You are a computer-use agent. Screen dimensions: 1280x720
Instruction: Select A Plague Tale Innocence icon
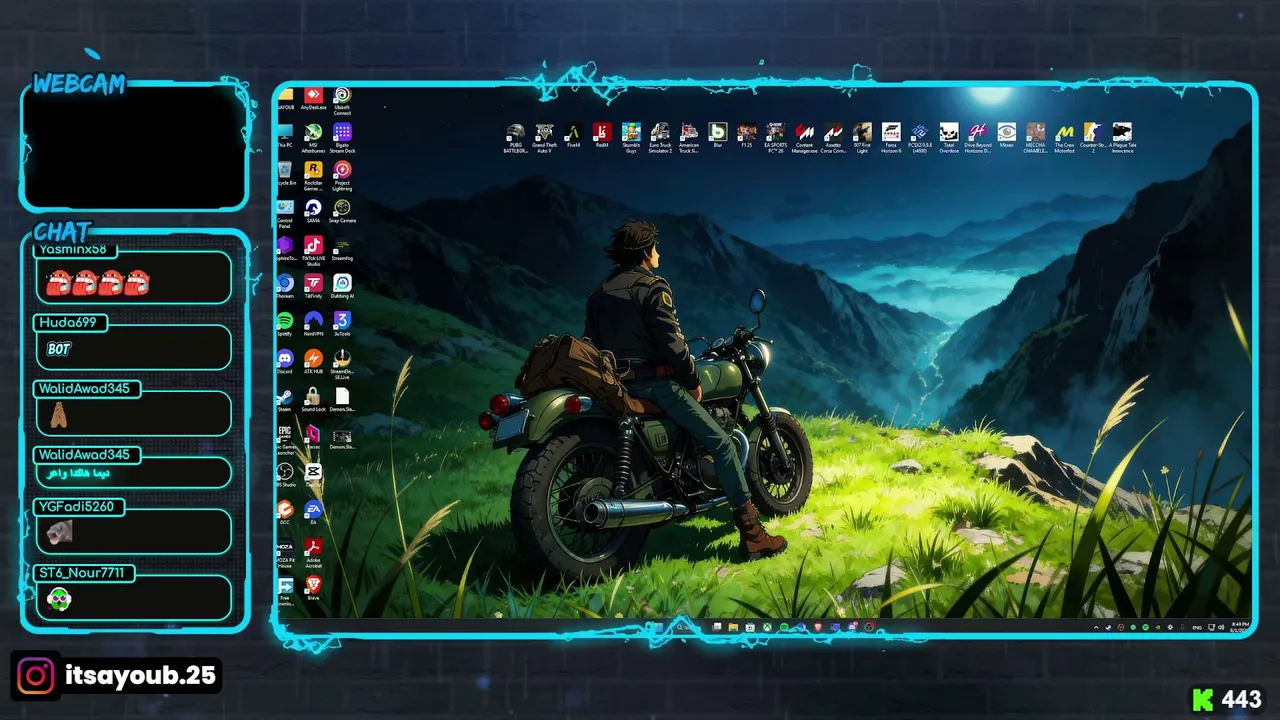(x=1123, y=138)
